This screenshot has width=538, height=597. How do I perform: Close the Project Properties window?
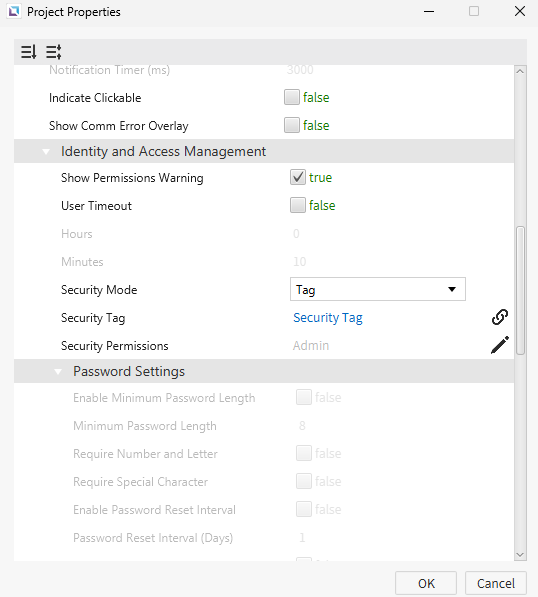click(520, 11)
